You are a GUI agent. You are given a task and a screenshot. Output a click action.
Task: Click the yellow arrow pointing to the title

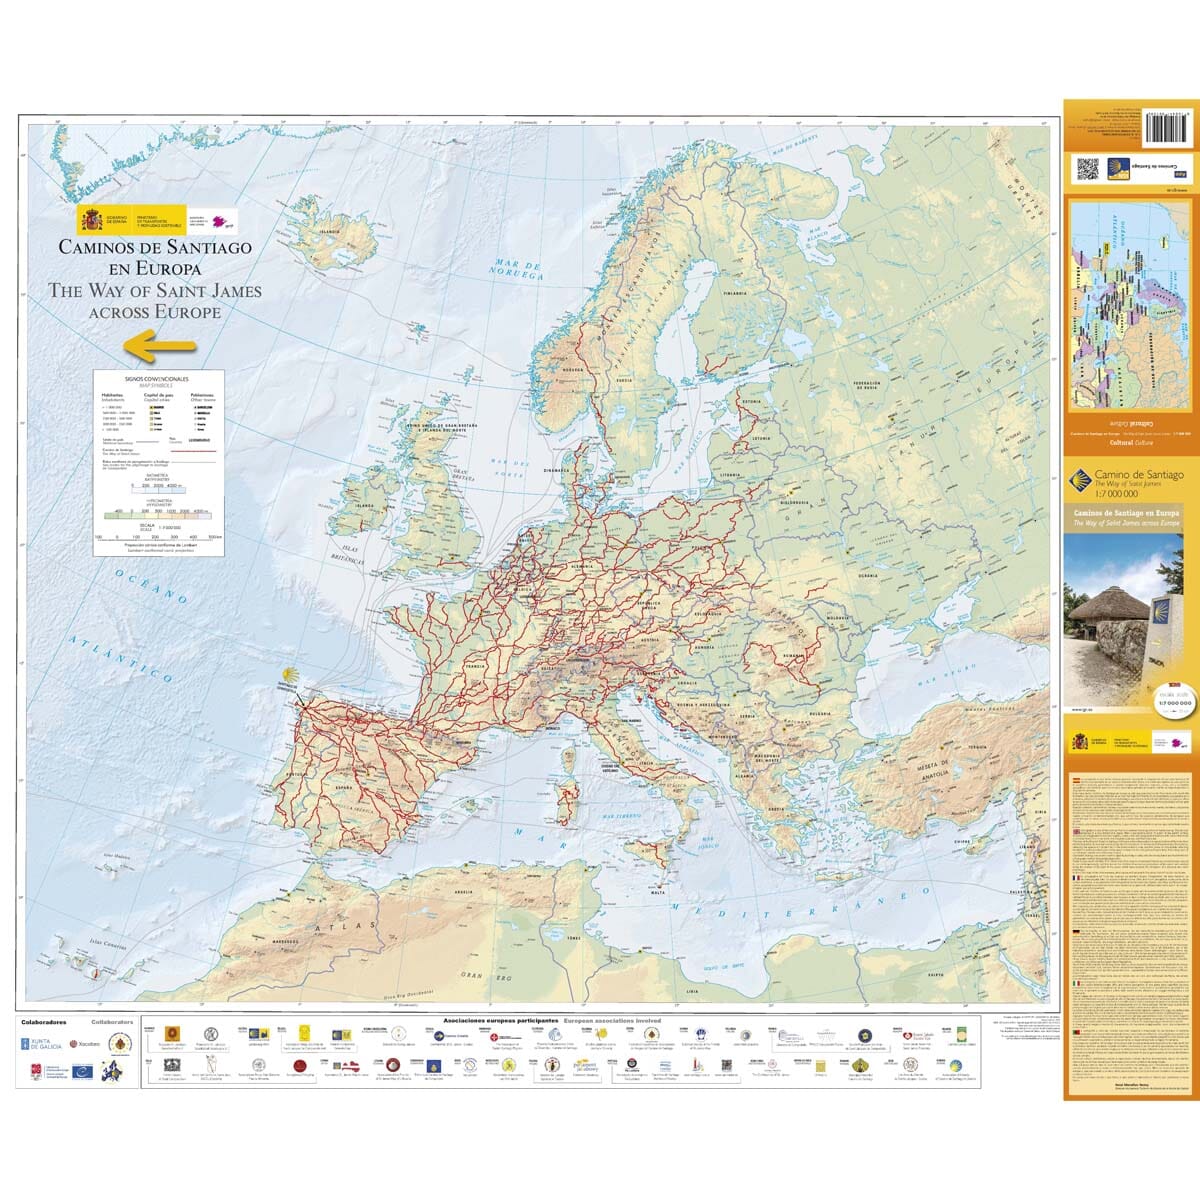tap(160, 343)
